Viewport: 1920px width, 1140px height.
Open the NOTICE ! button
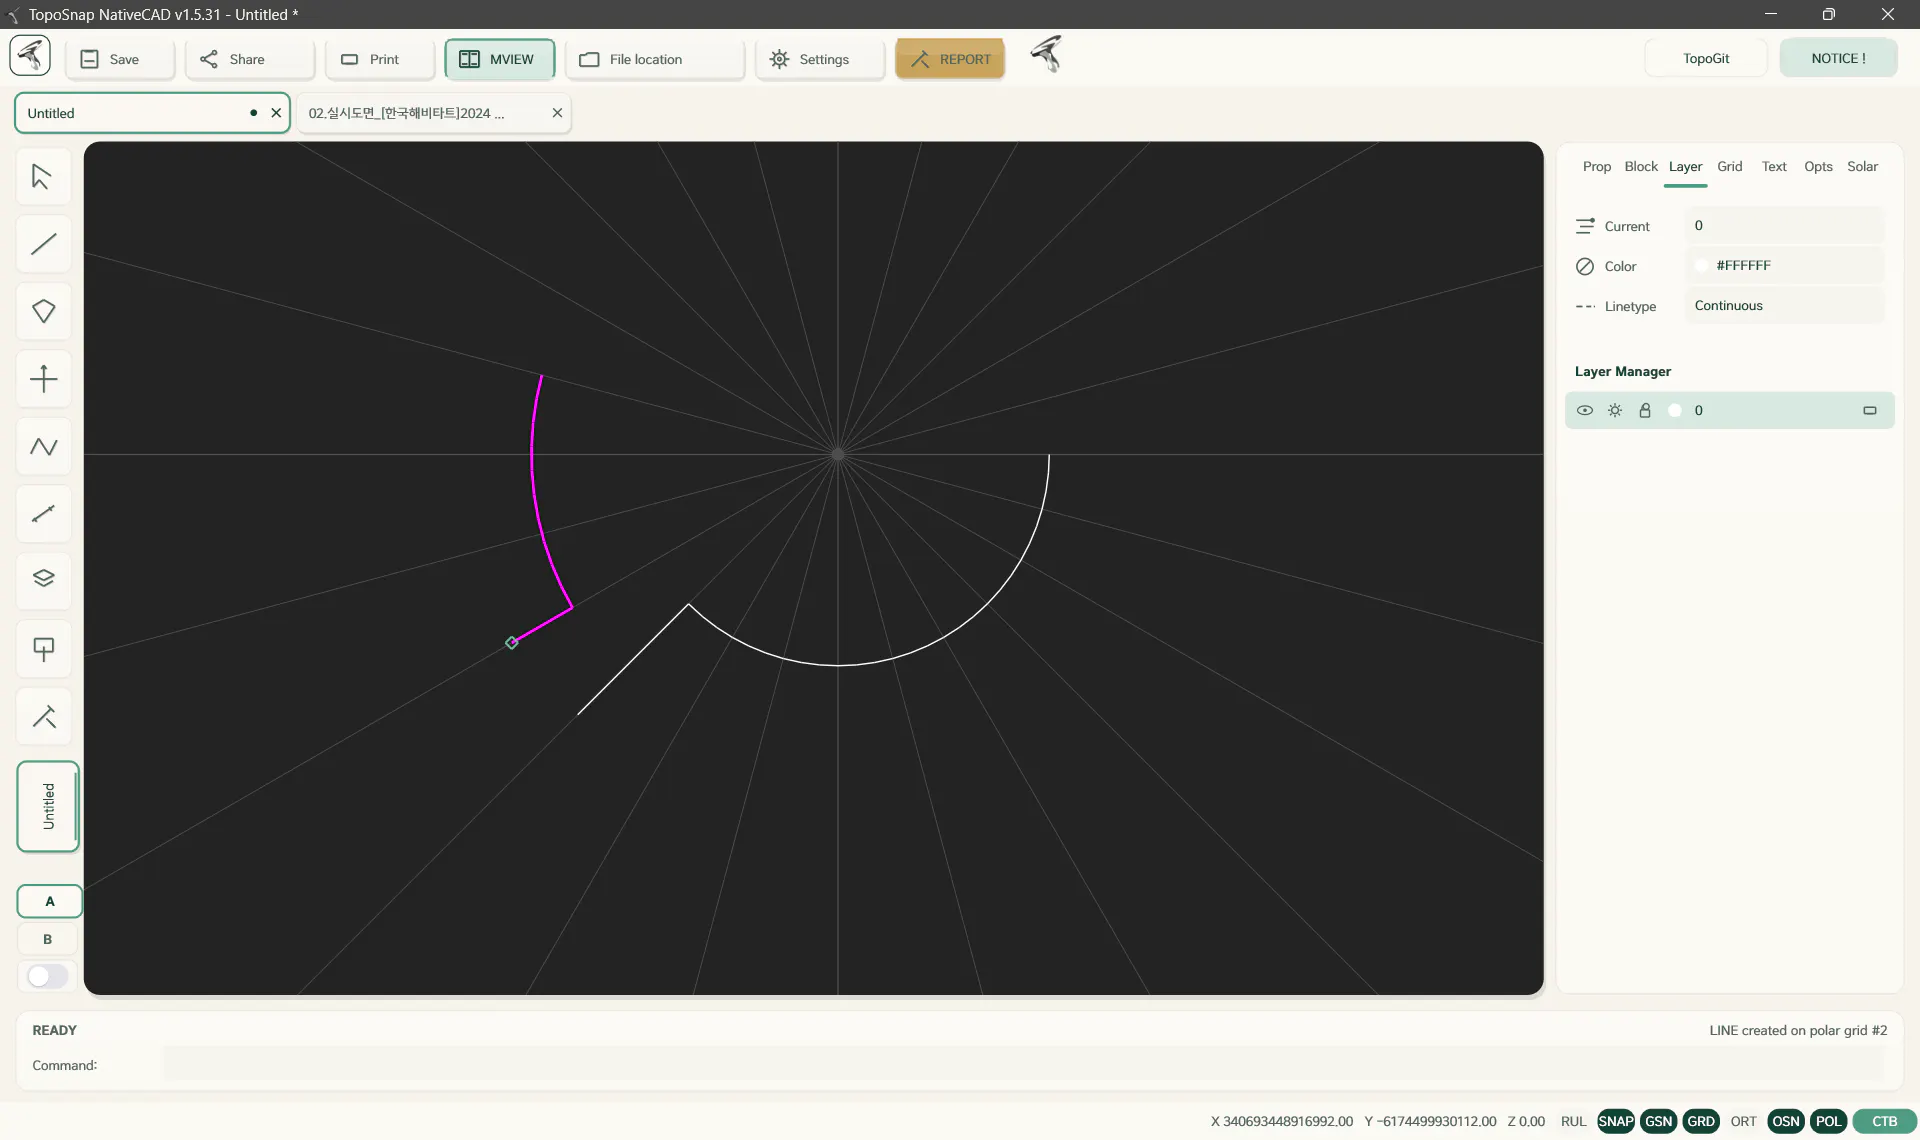tap(1838, 58)
